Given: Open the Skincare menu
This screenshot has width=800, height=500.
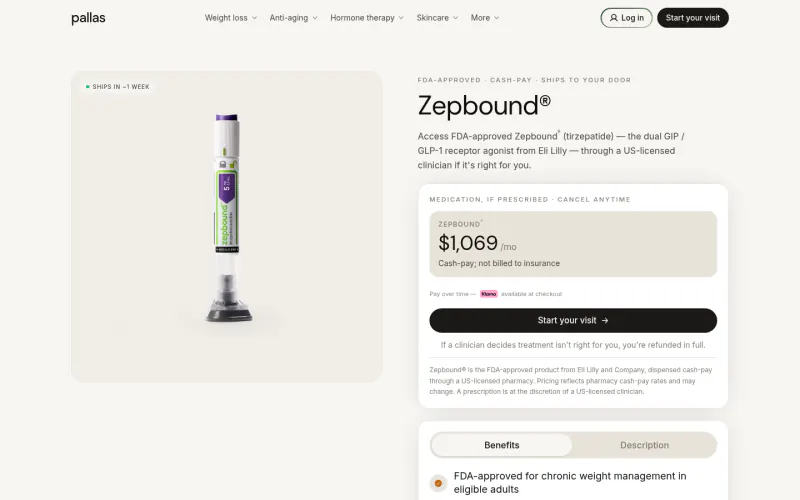Looking at the screenshot, I should [437, 18].
